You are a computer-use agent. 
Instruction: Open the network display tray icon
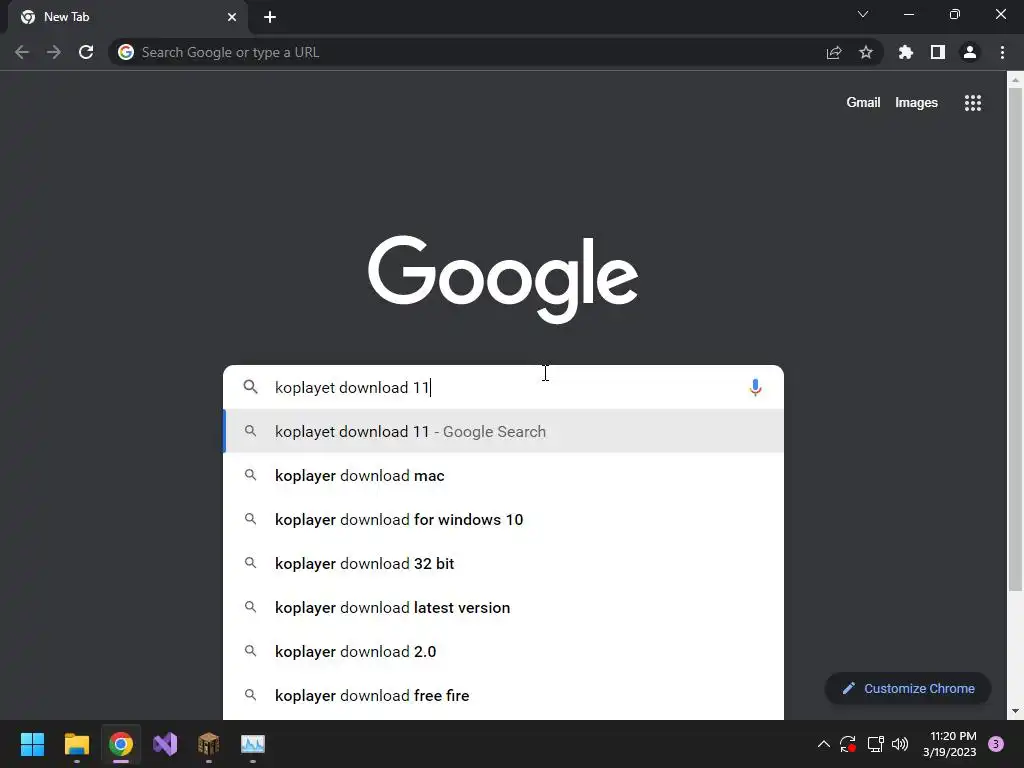click(x=875, y=744)
